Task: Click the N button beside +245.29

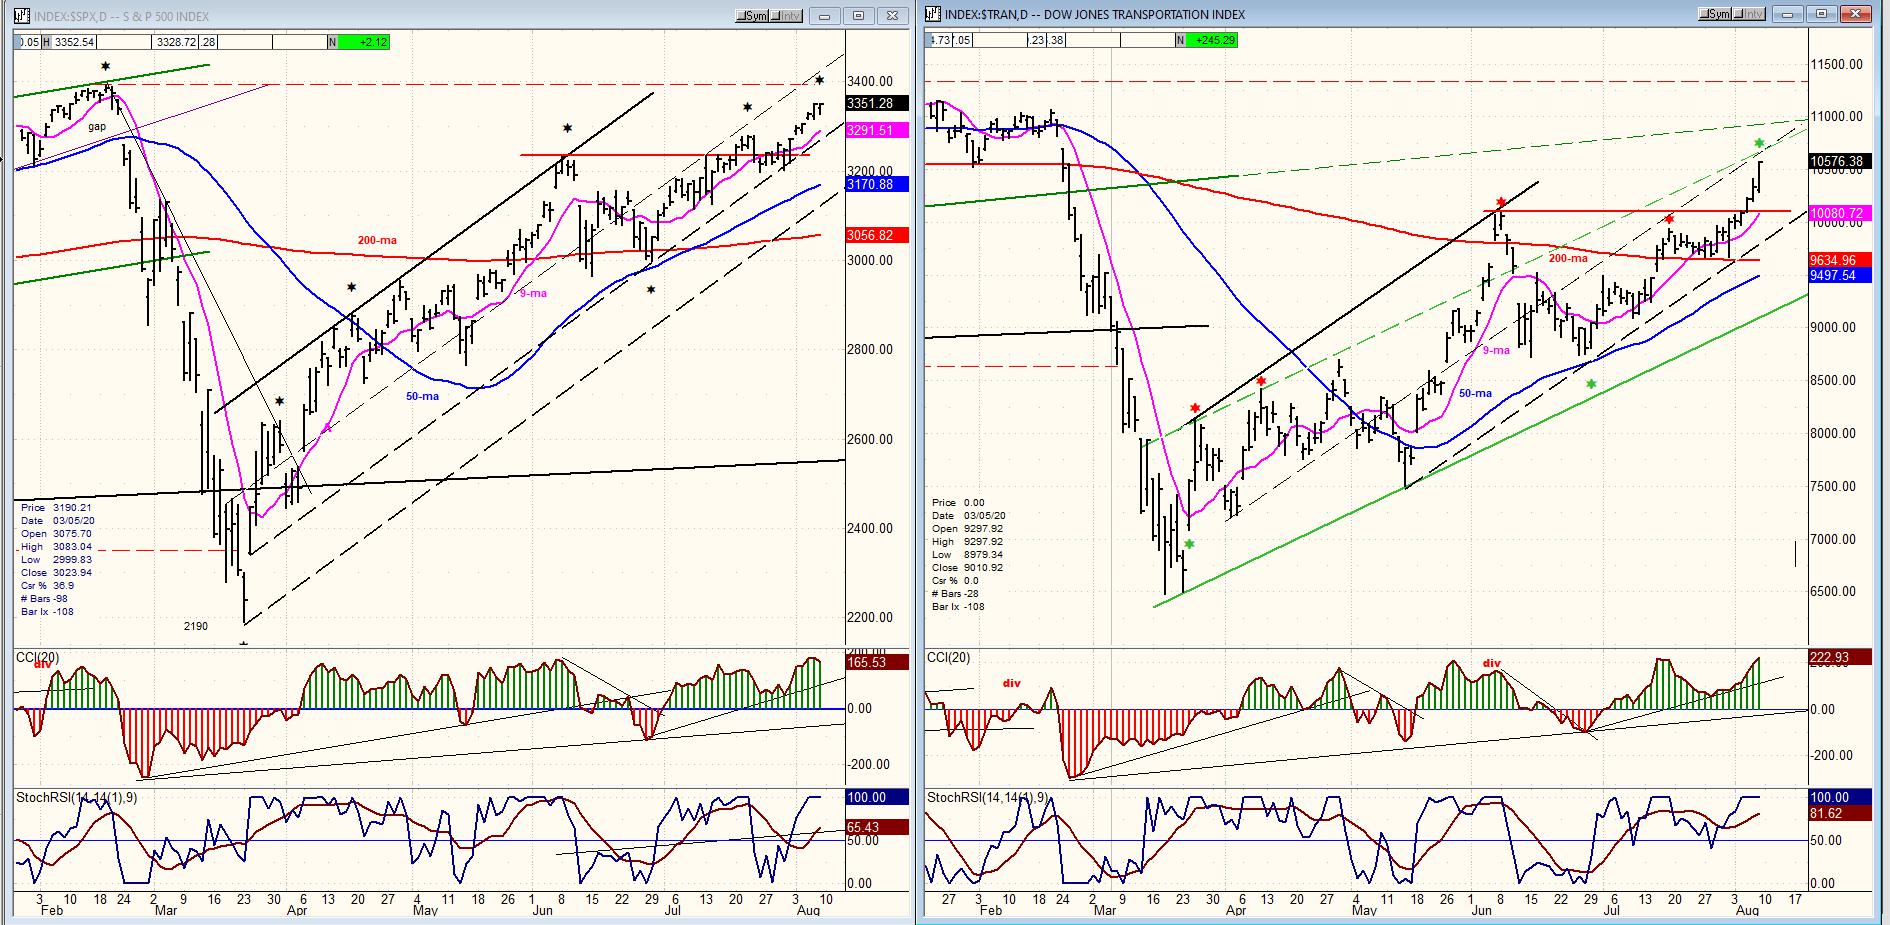Action: pos(1180,41)
